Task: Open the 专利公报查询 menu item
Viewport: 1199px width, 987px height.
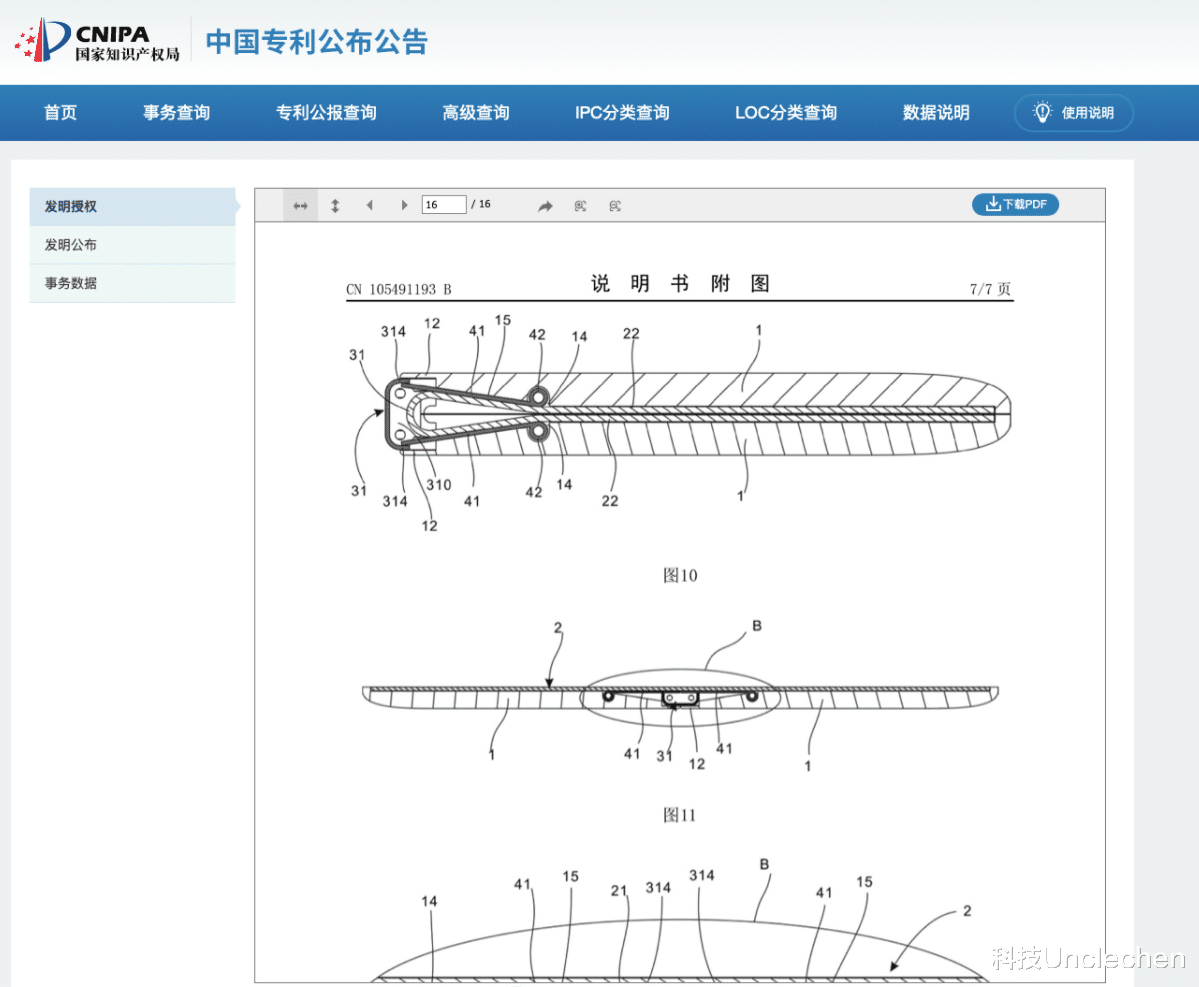Action: click(327, 112)
